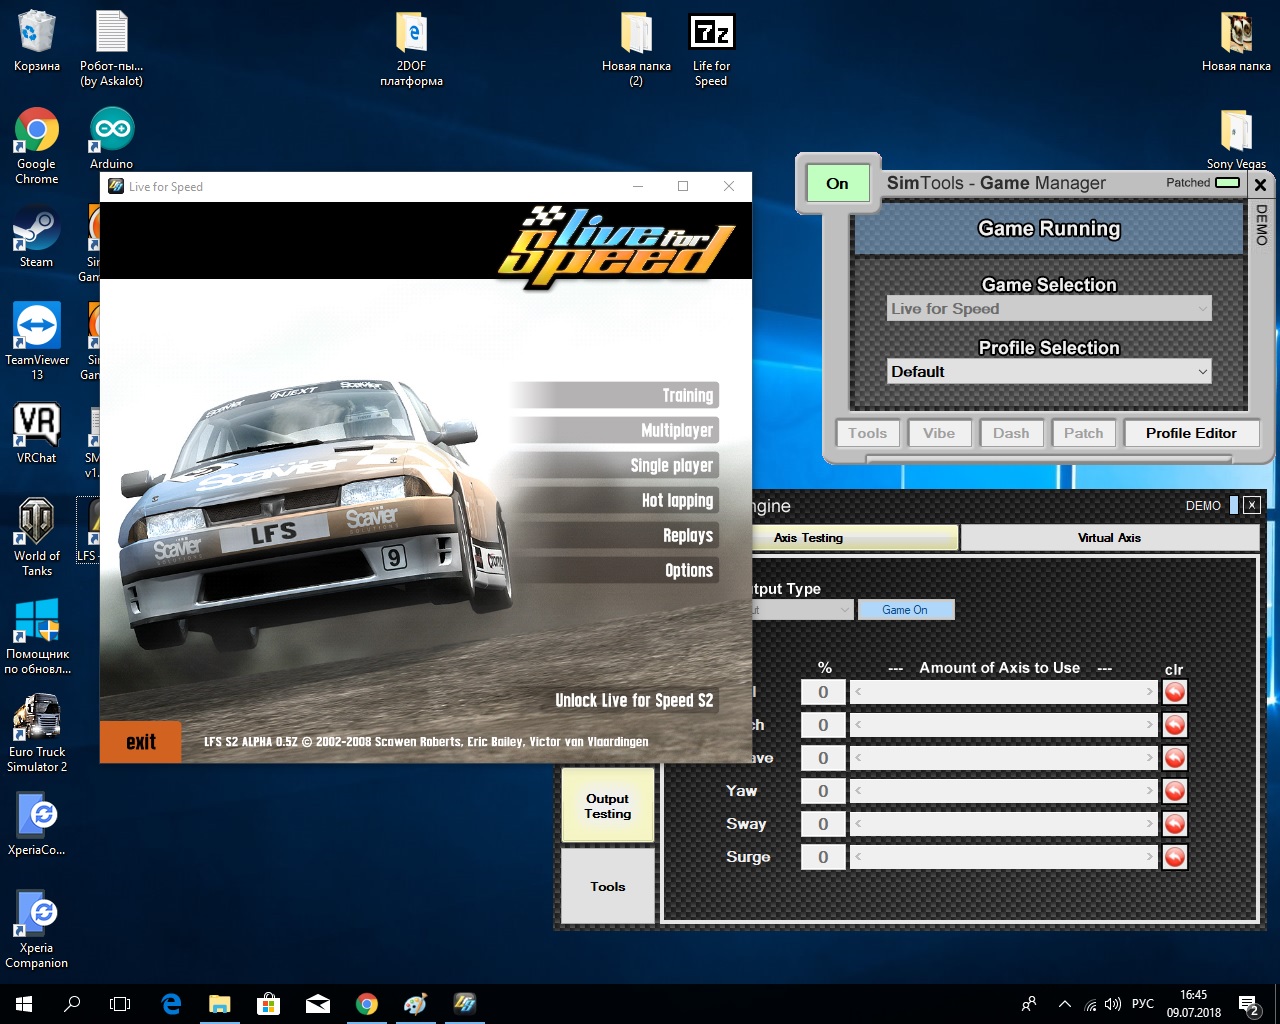Toggle the green On button in SimTools

837,183
